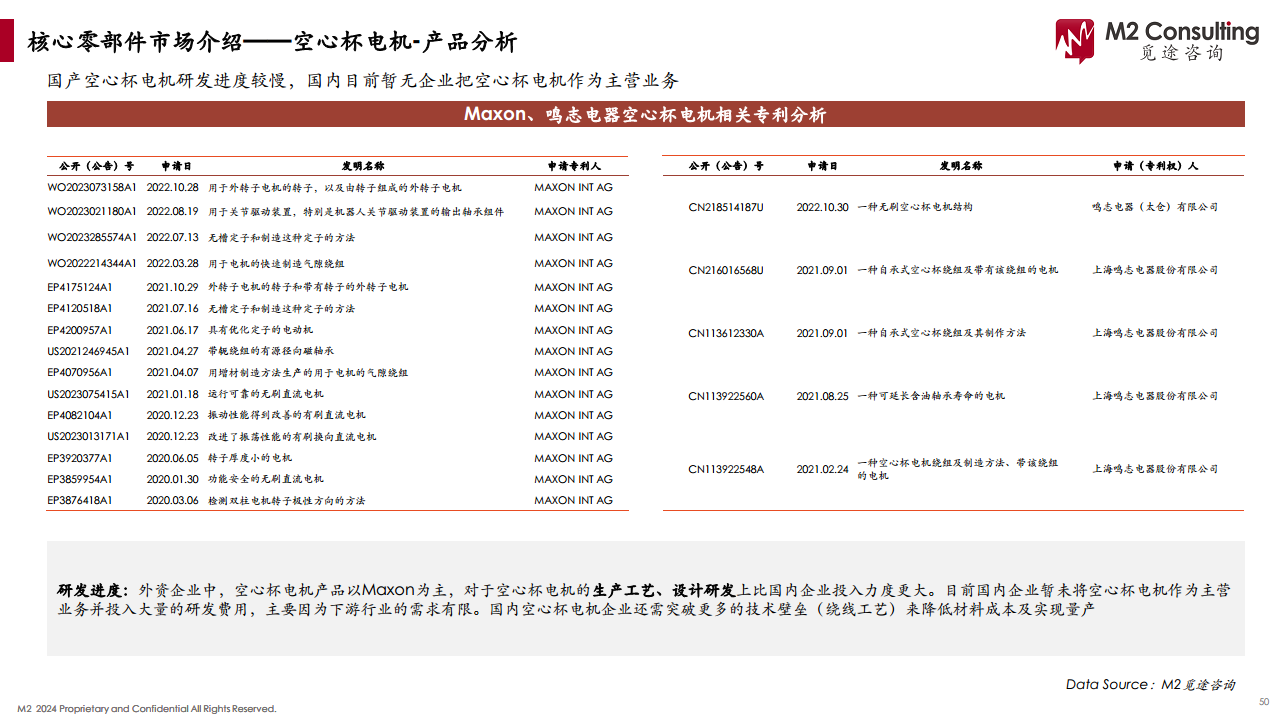This screenshot has width=1280, height=720.
Task: Click the application date 2022.03.28
Action: pyautogui.click(x=173, y=263)
